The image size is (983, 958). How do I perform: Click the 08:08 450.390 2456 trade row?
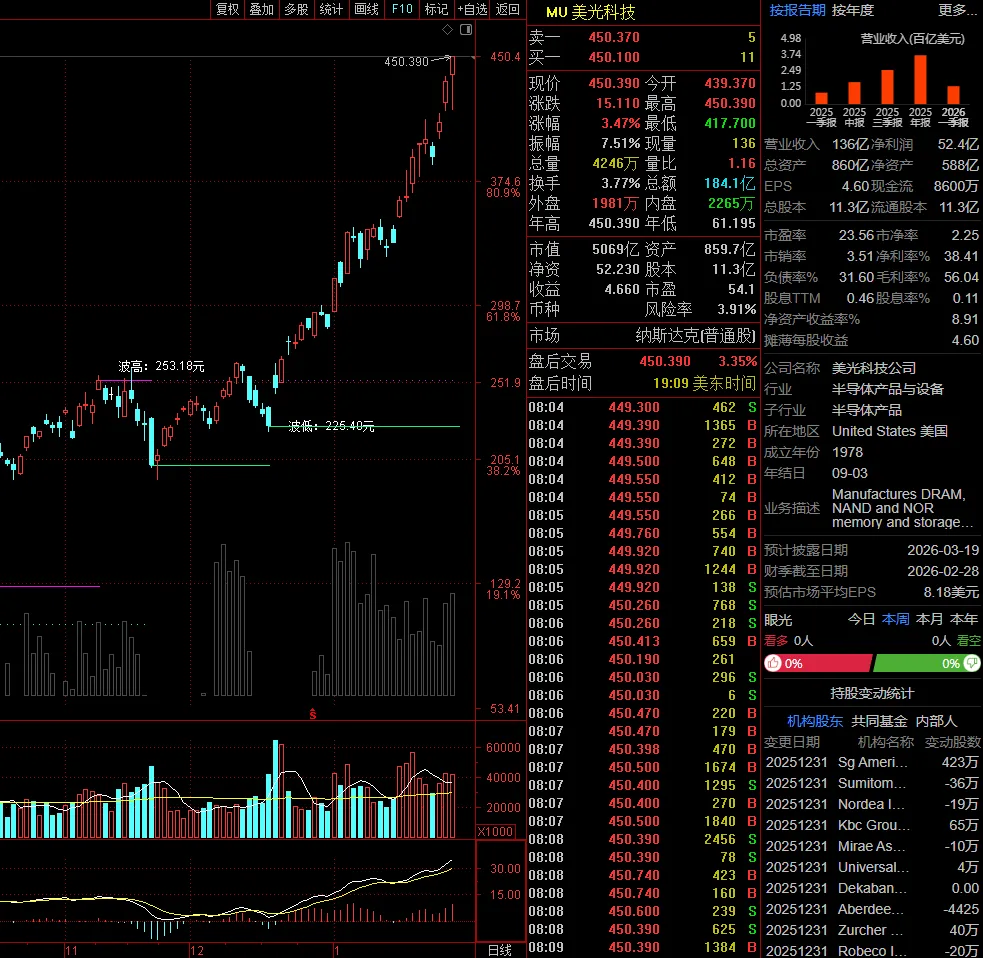(643, 840)
